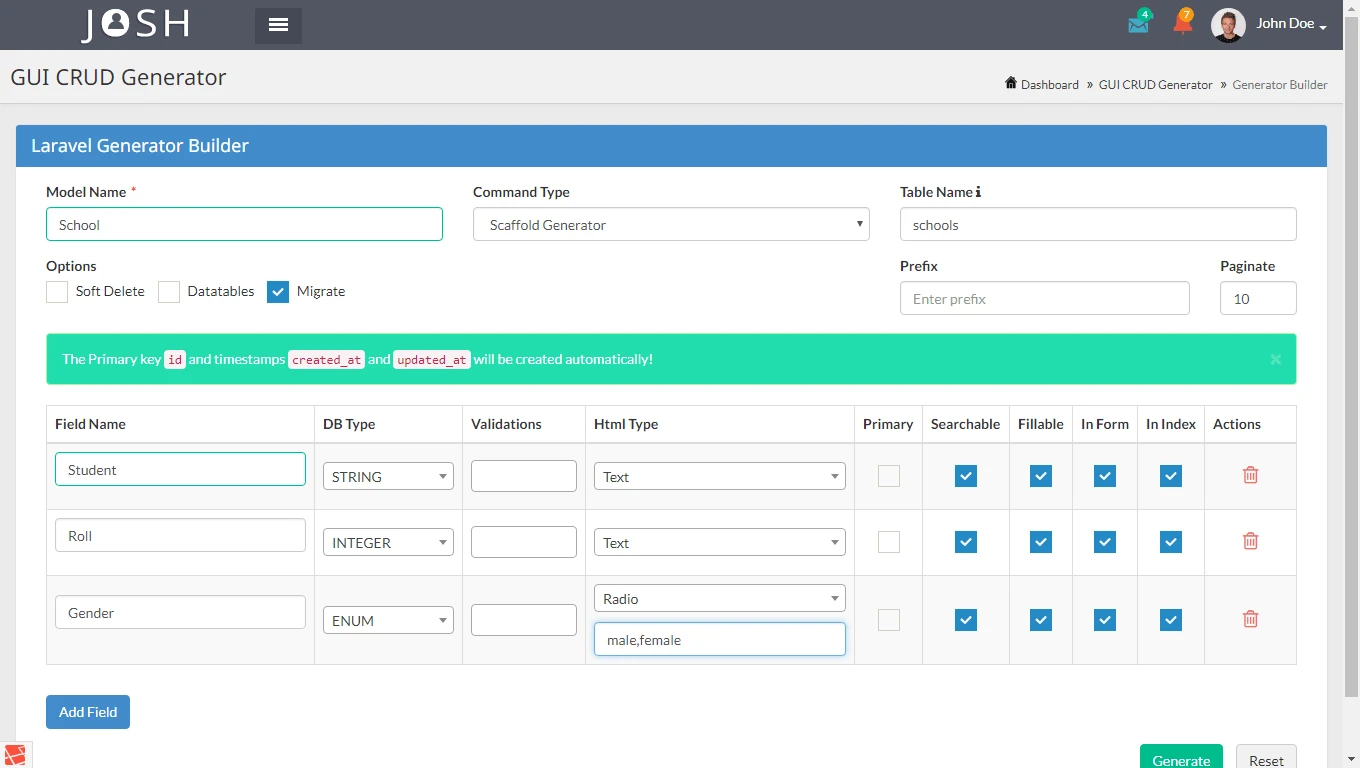Viewport: 1360px width, 768px height.
Task: View notifications via the bell icon
Action: pyautogui.click(x=1182, y=23)
